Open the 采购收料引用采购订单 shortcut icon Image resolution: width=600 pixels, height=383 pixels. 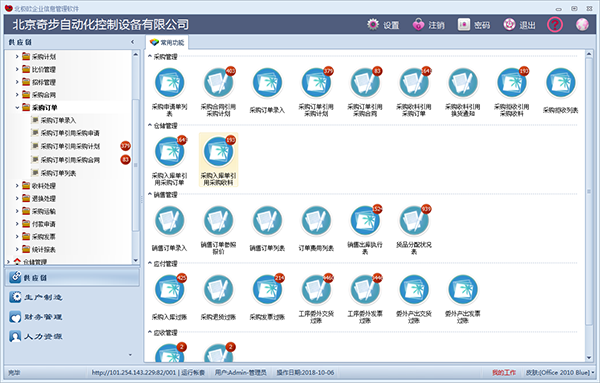pyautogui.click(x=414, y=83)
